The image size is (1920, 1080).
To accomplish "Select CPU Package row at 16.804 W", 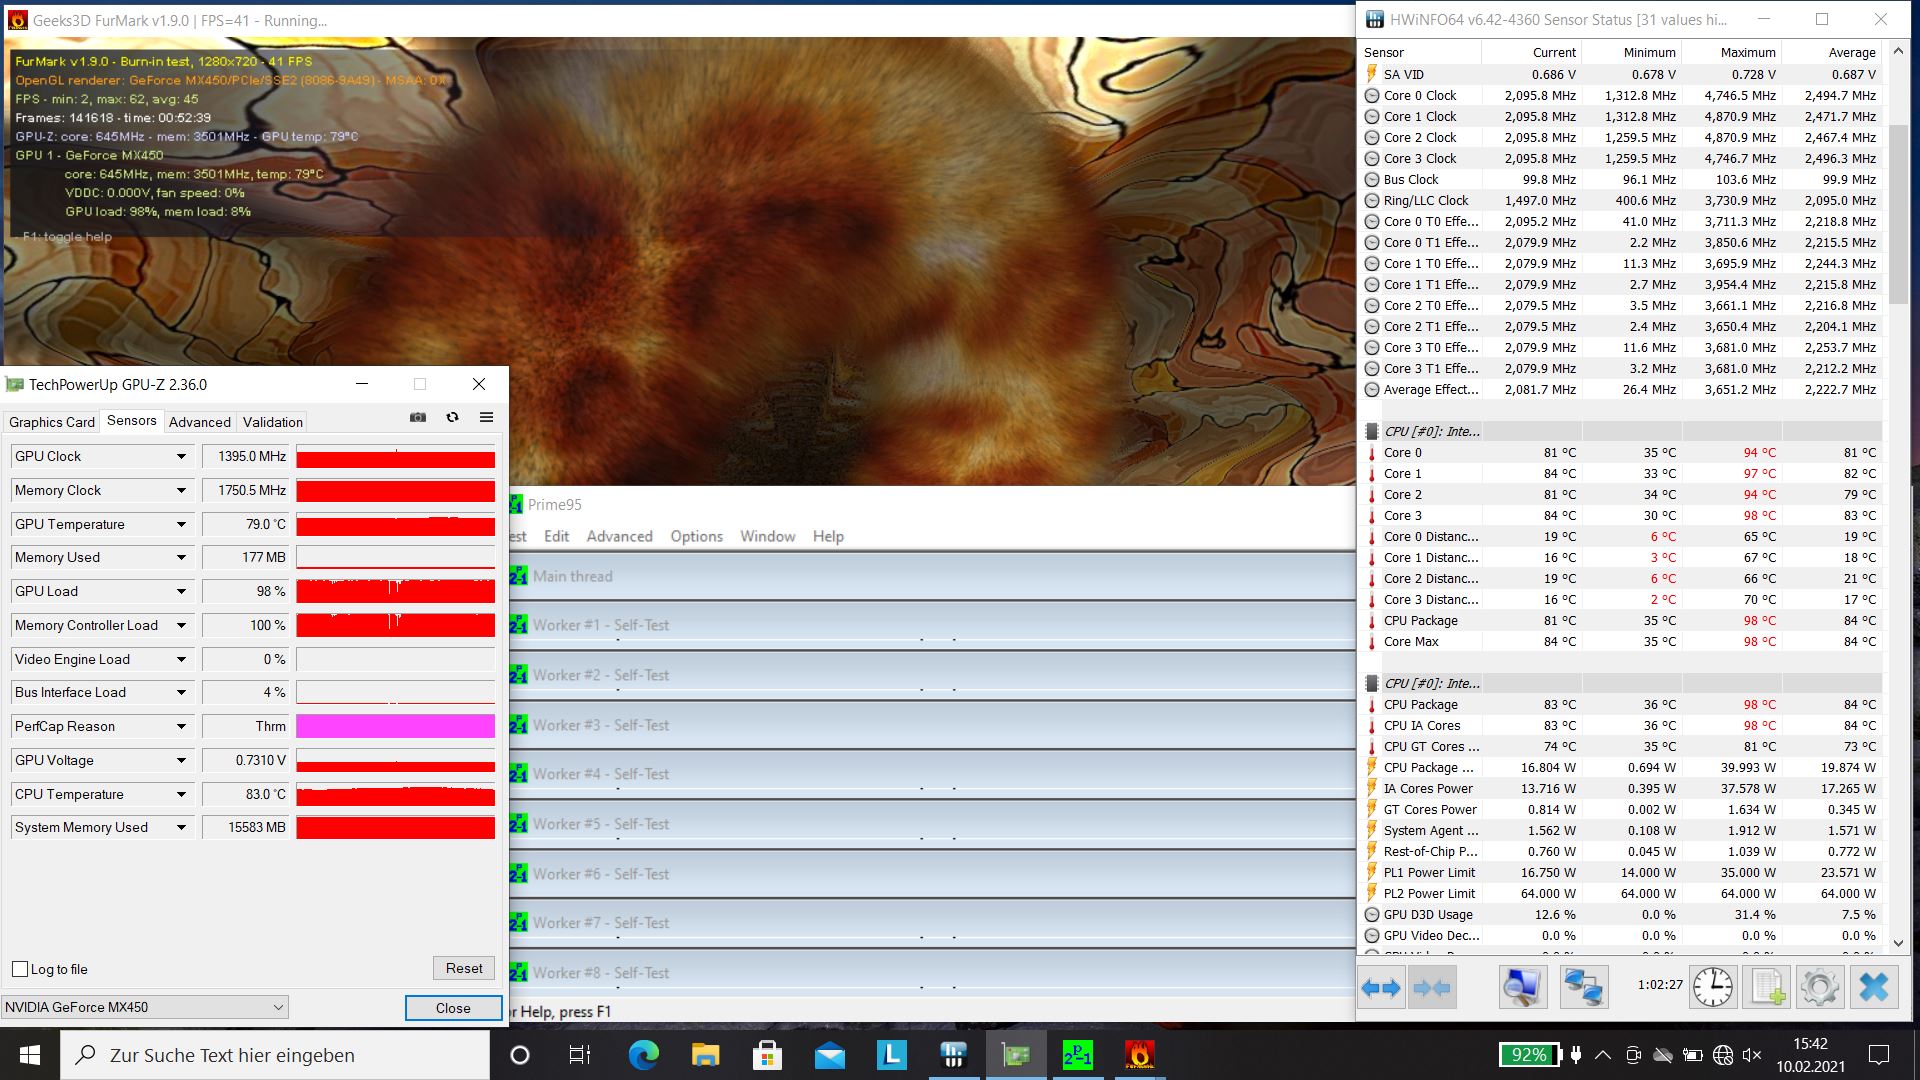I will (x=1621, y=768).
